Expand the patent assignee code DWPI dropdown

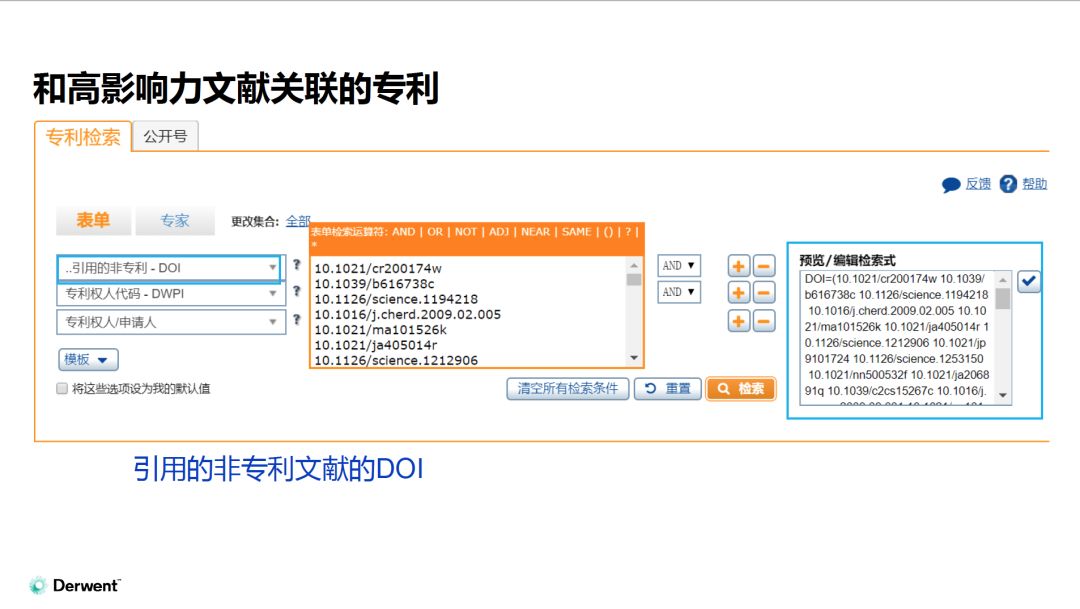pyautogui.click(x=171, y=294)
